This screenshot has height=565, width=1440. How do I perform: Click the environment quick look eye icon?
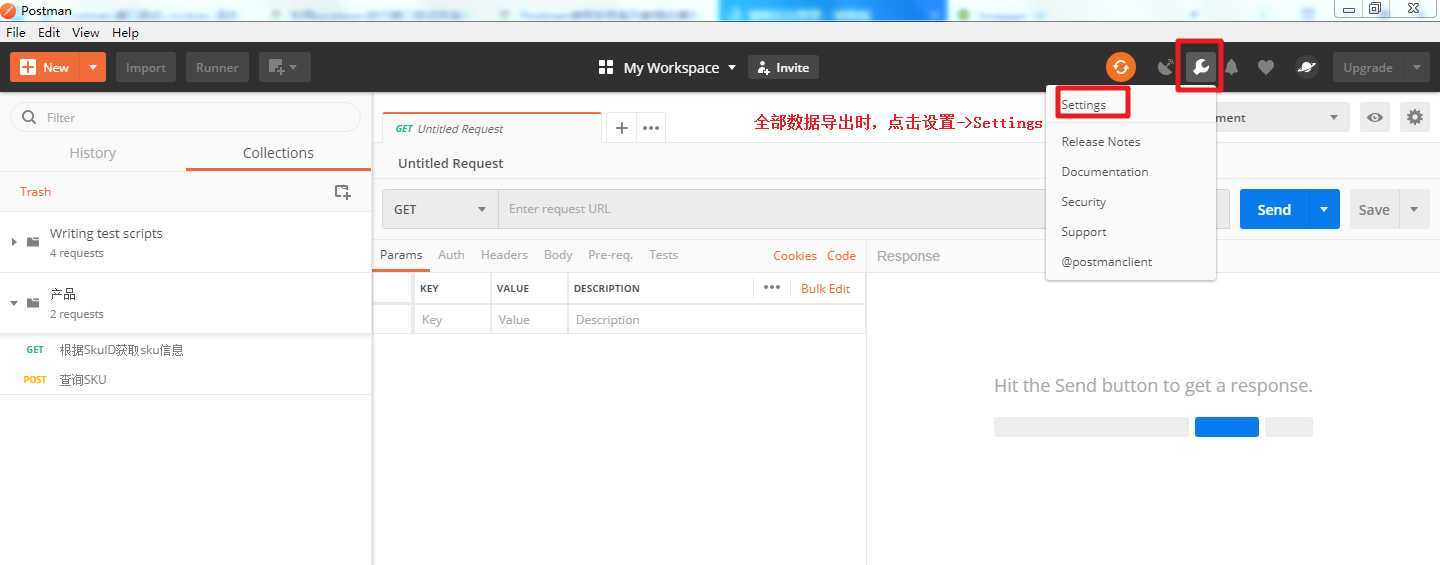1375,117
